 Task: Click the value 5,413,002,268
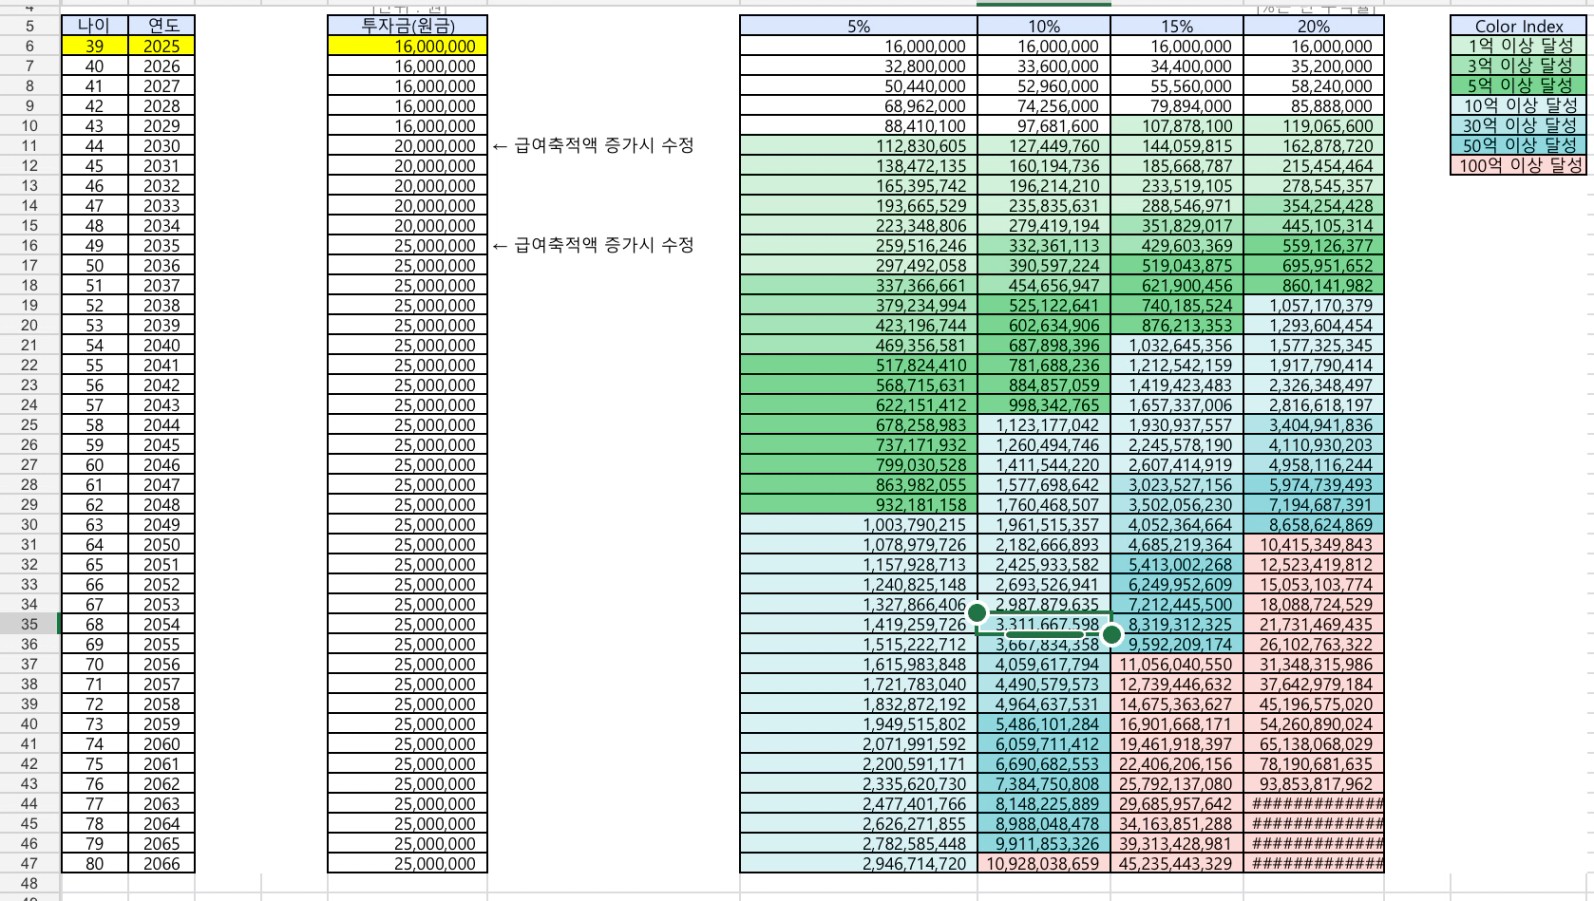(x=1176, y=565)
